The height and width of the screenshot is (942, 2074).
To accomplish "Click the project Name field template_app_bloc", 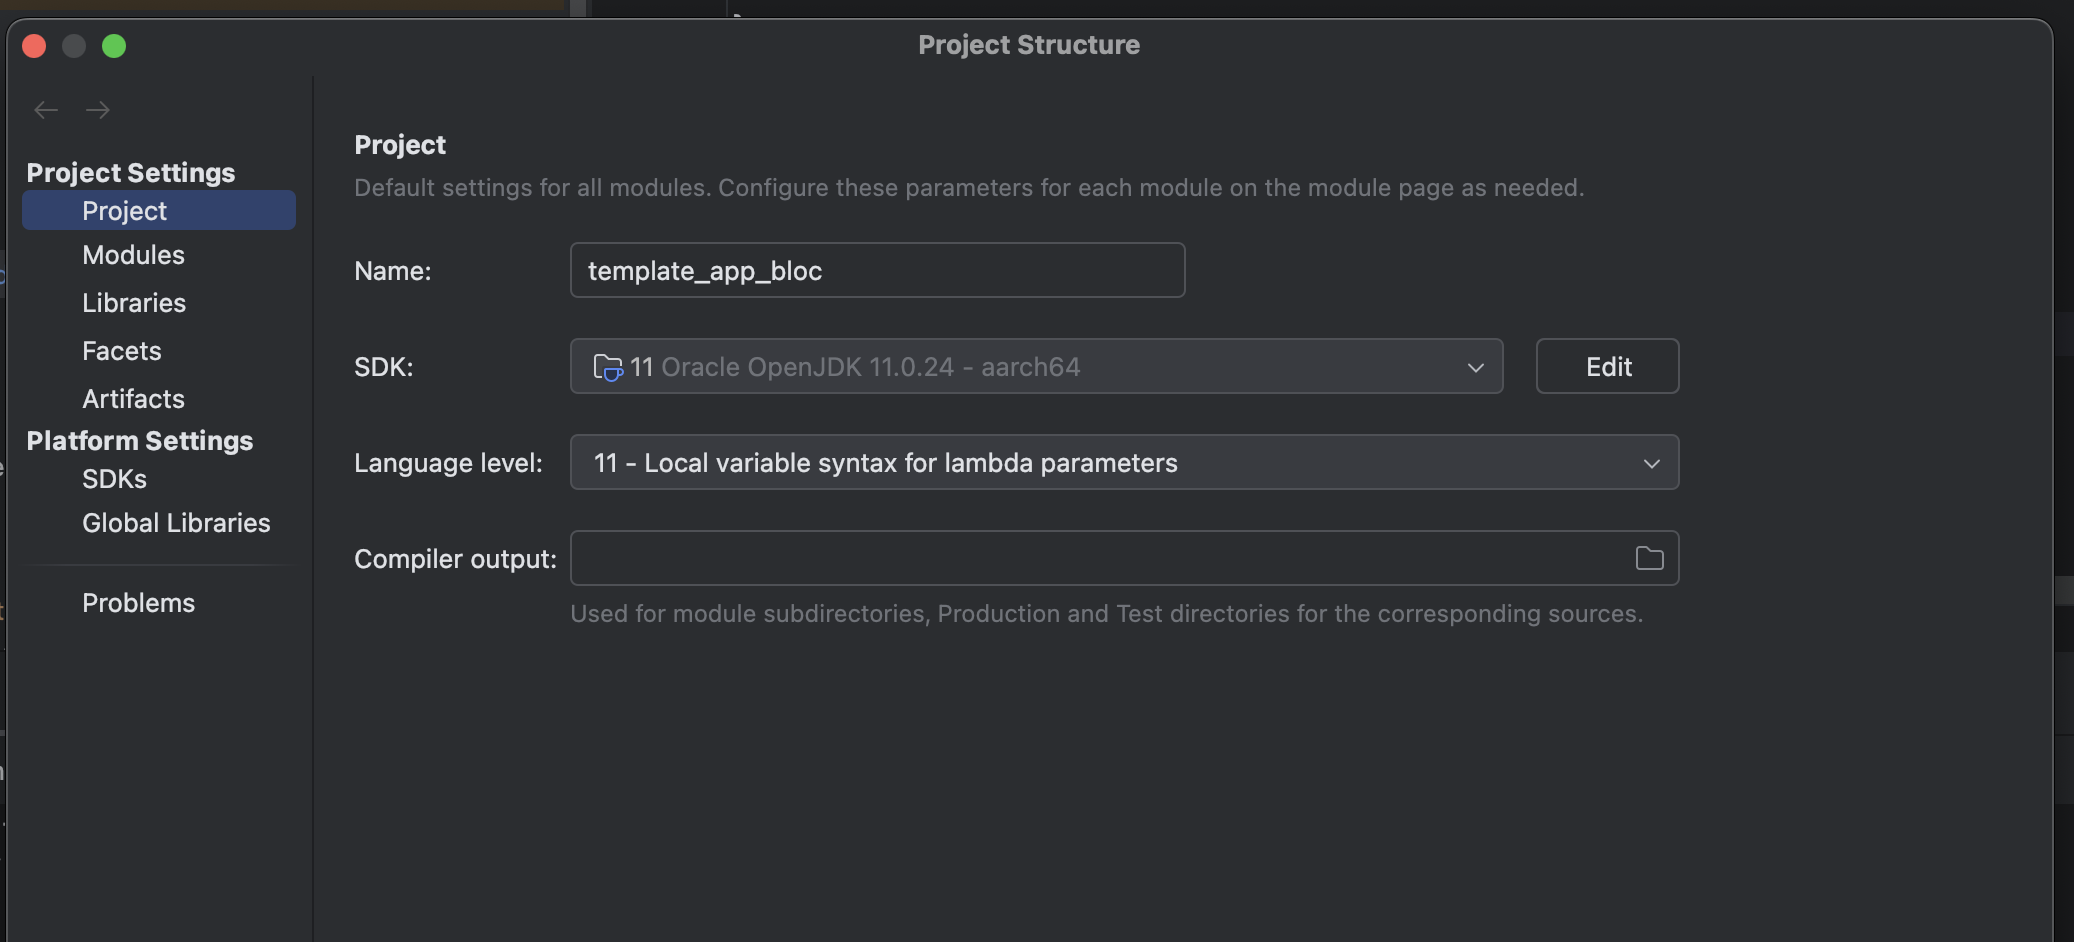I will click(877, 270).
